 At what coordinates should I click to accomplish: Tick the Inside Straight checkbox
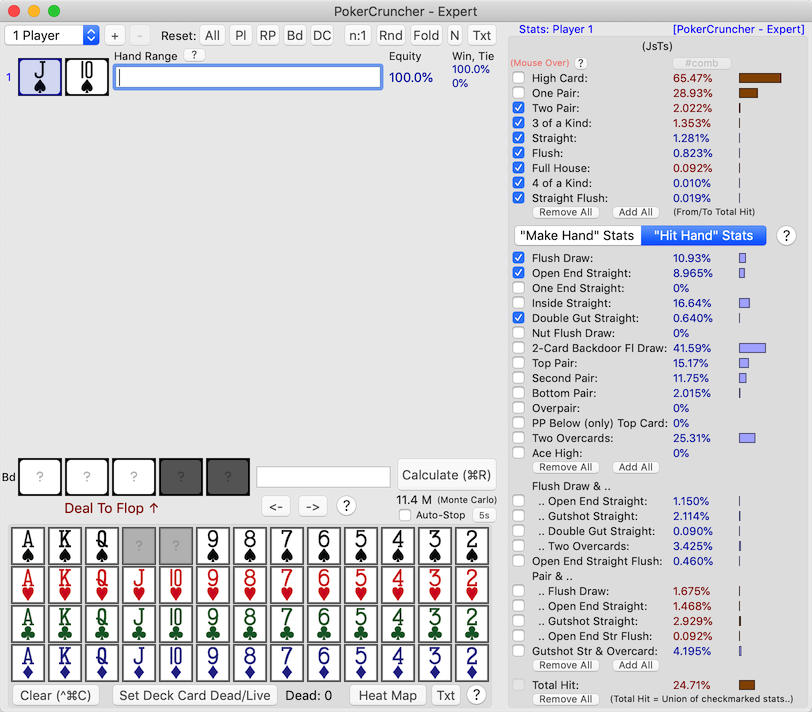(518, 303)
